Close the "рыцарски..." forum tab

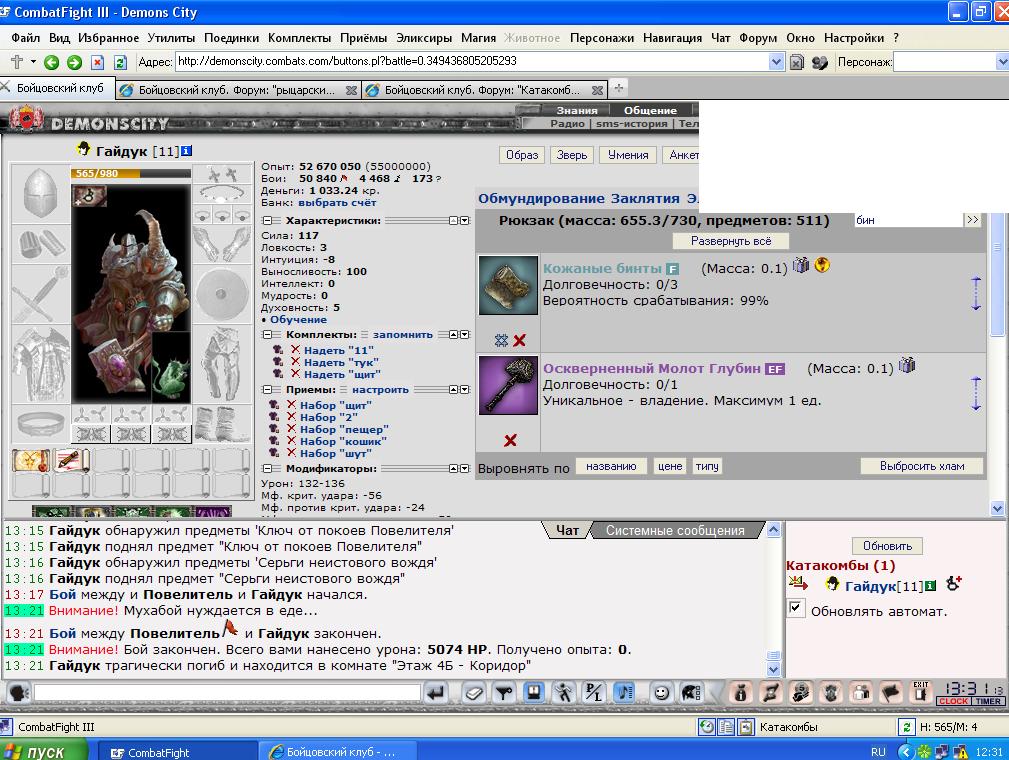[351, 90]
